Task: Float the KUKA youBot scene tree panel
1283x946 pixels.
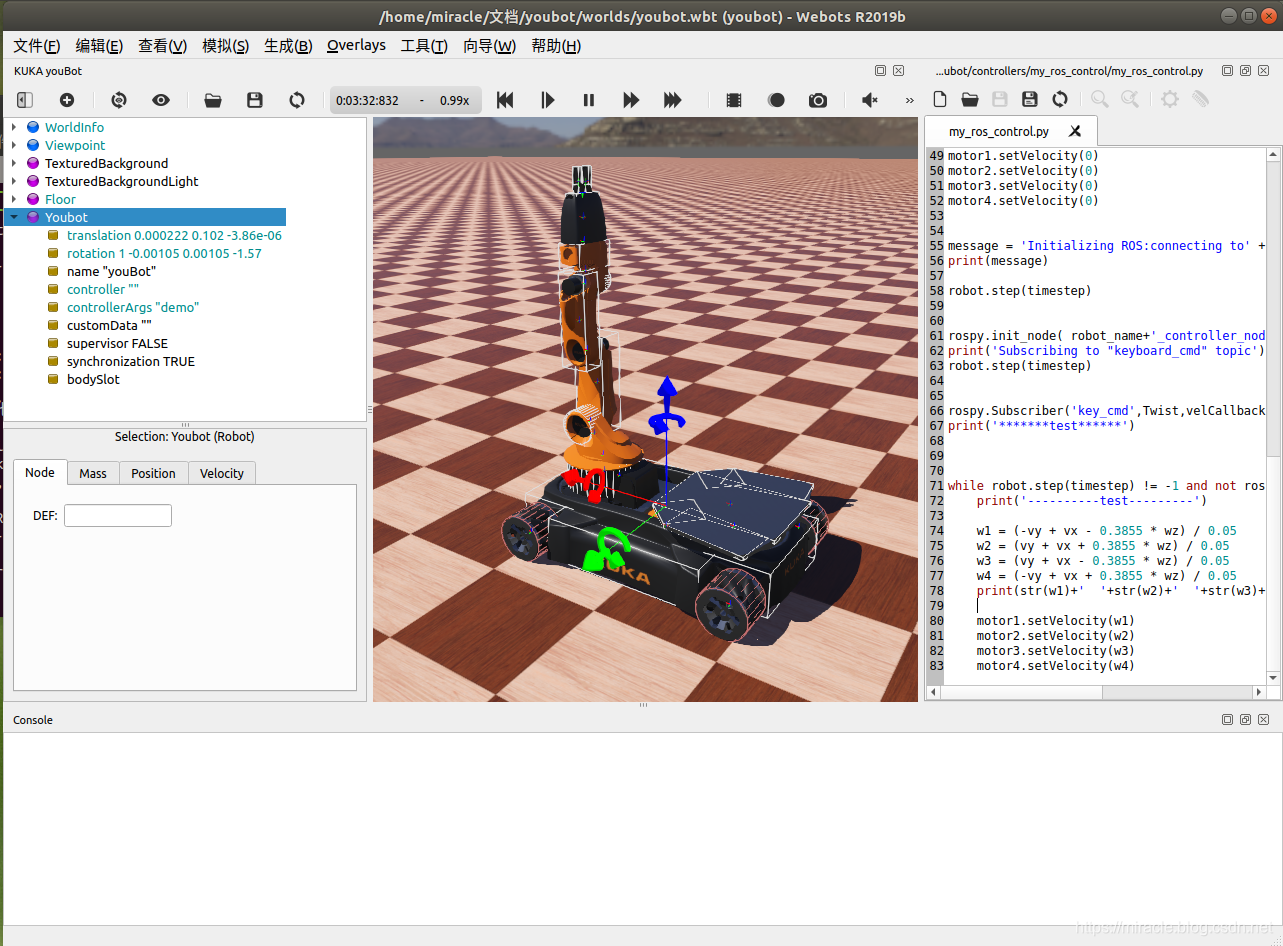Action: 880,71
